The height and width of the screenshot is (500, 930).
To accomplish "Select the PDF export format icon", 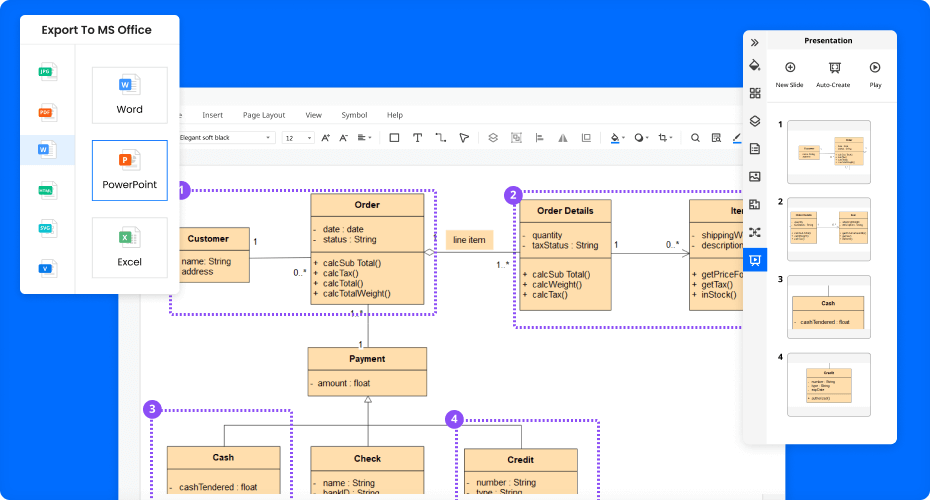I will click(x=47, y=112).
